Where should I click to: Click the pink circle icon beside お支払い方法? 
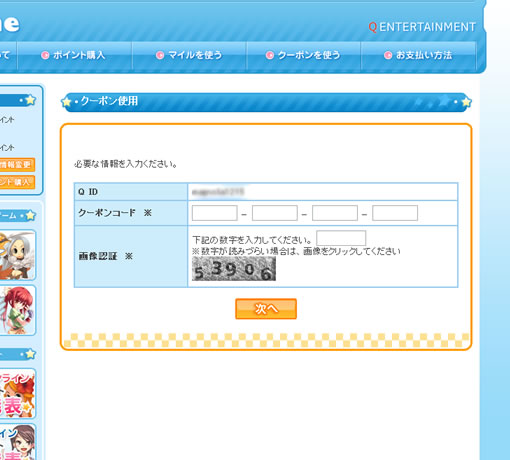[x=388, y=55]
